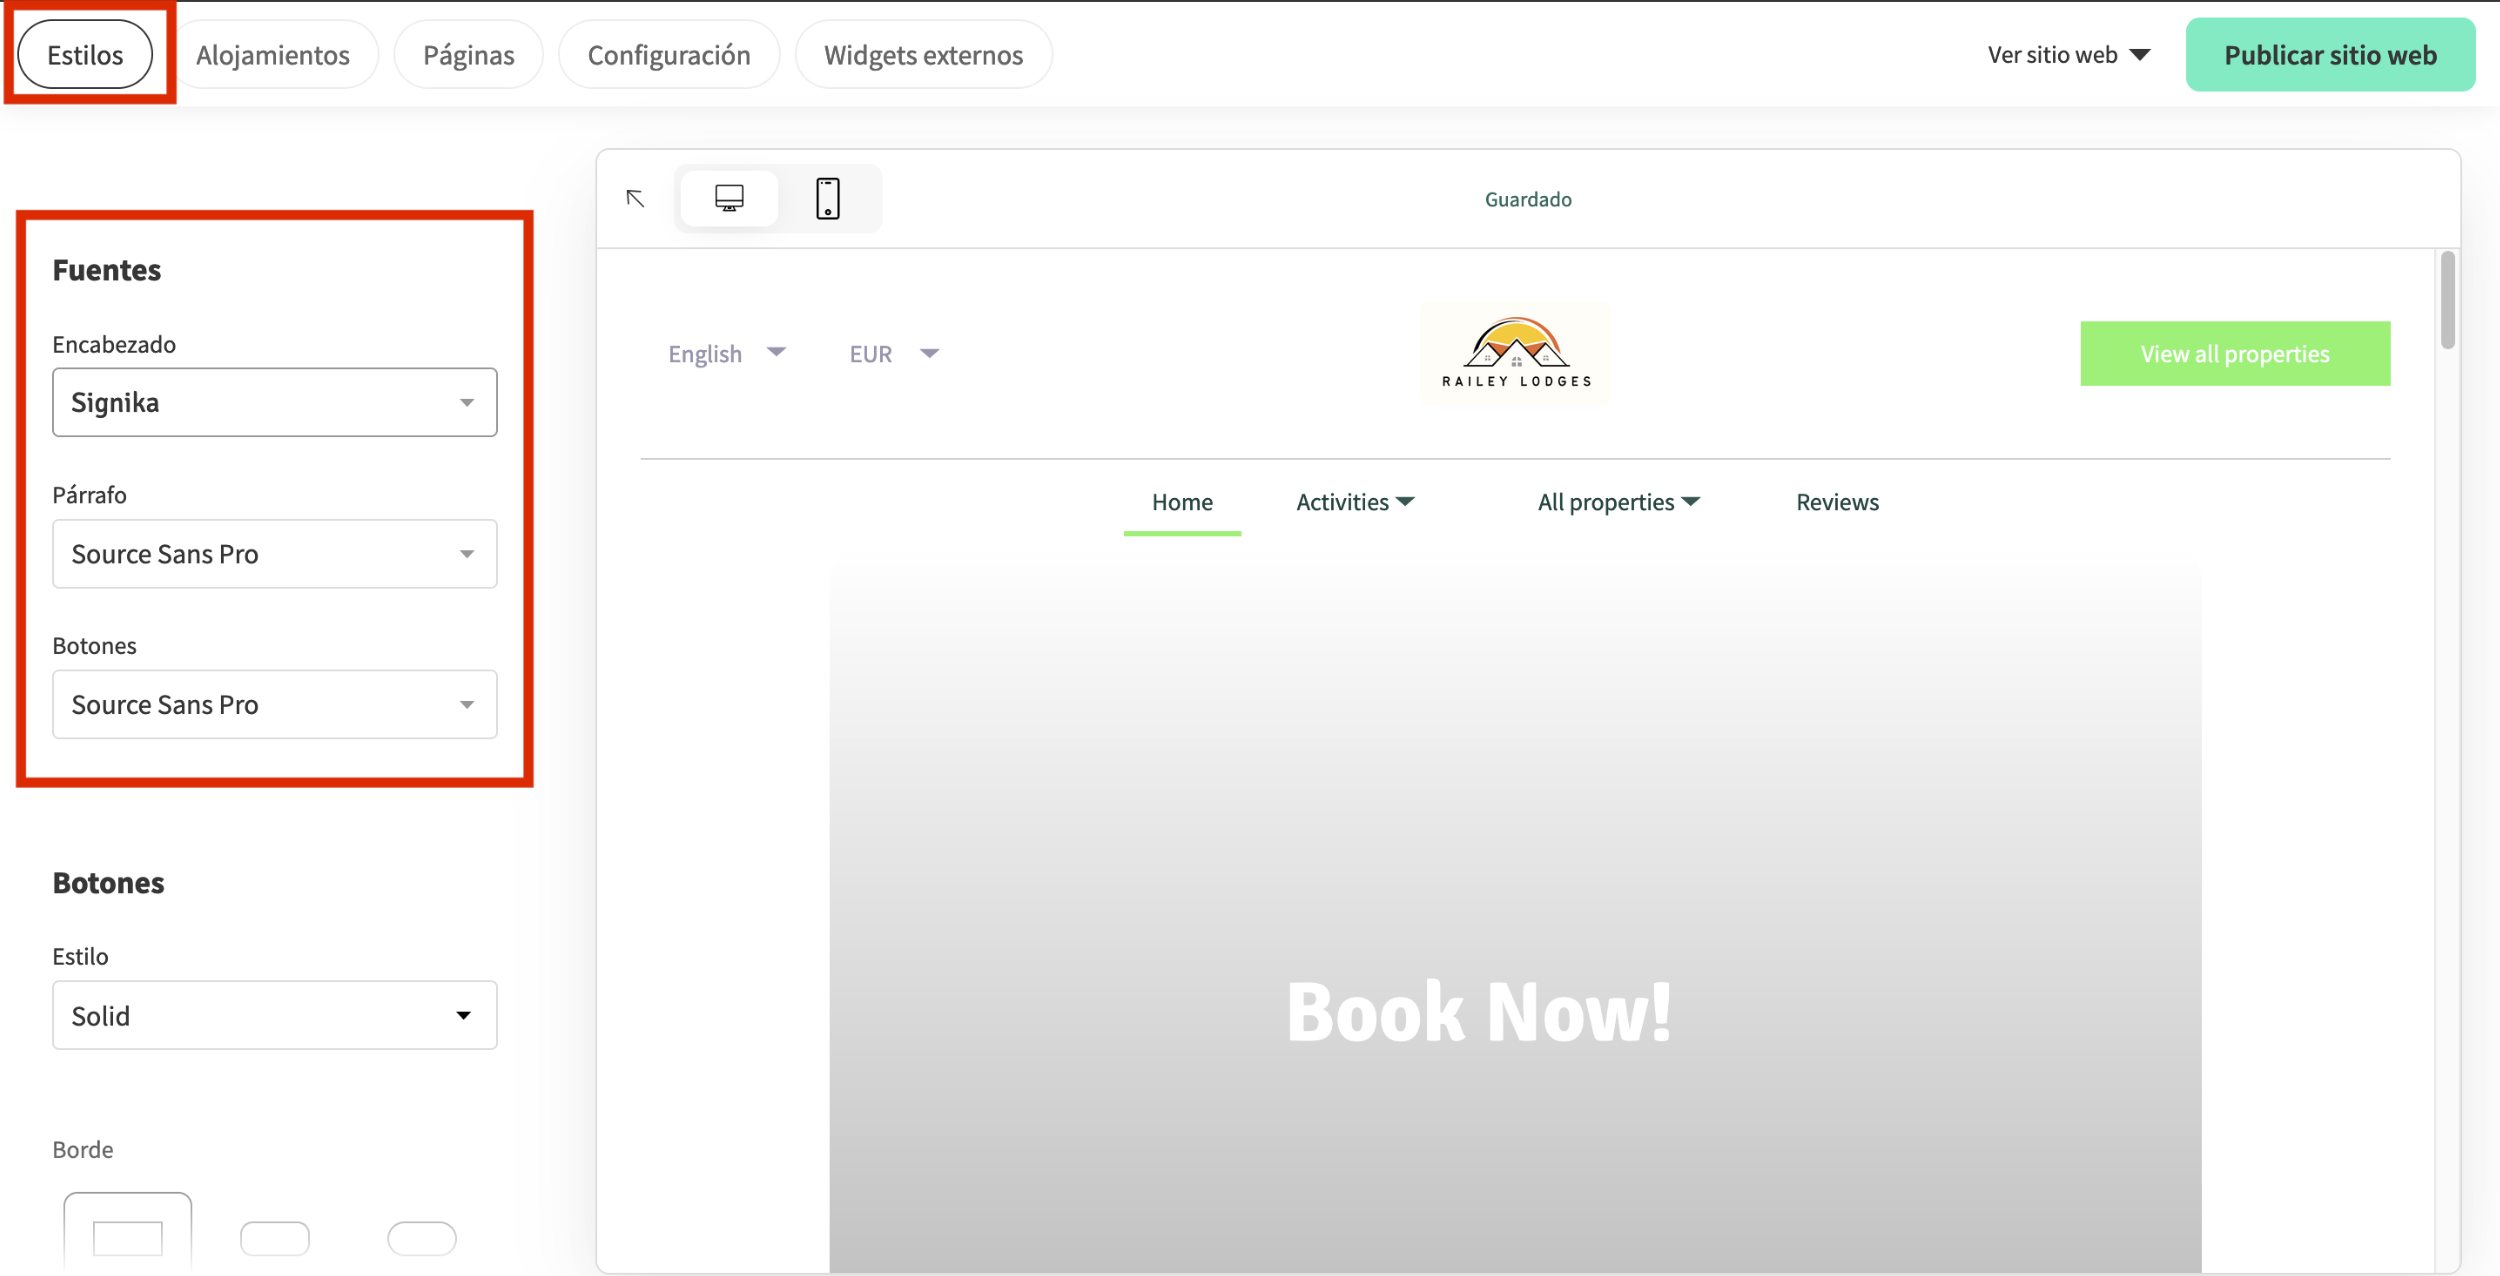The height and width of the screenshot is (1276, 2500).
Task: Open the Botones font dropdown
Action: (274, 704)
